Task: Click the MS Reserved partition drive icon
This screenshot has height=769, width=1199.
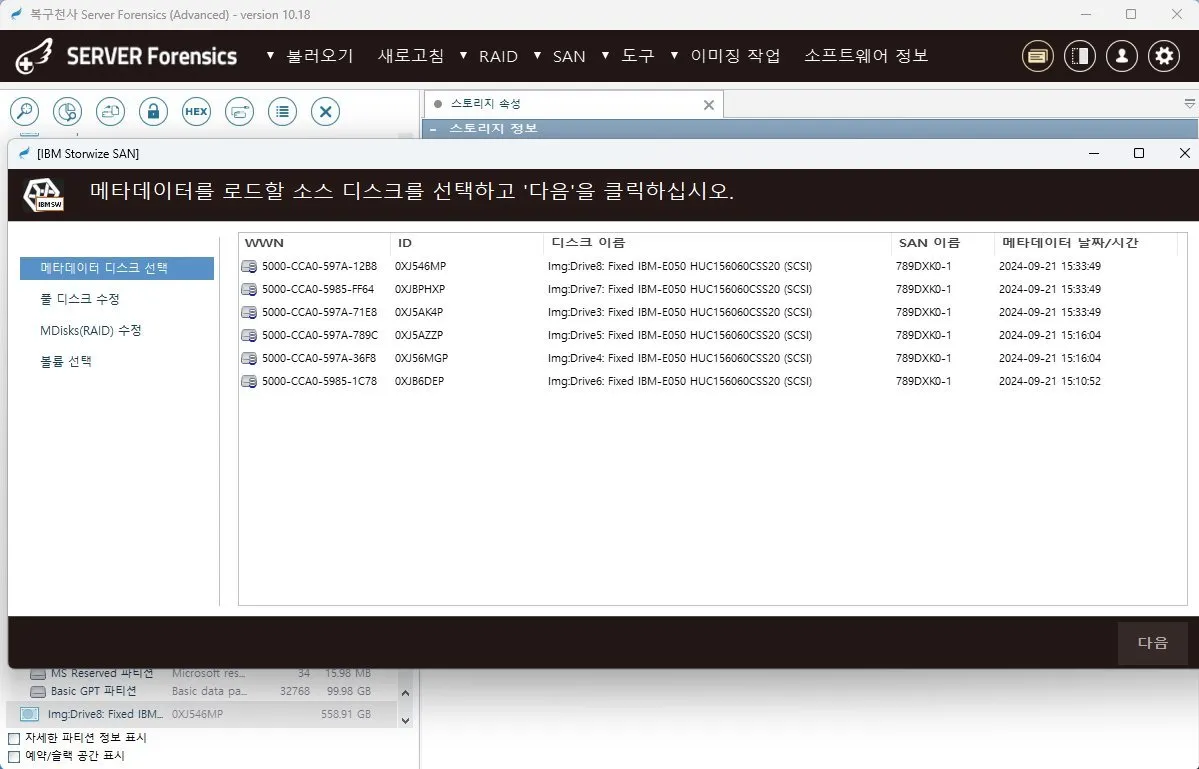Action: (37, 673)
